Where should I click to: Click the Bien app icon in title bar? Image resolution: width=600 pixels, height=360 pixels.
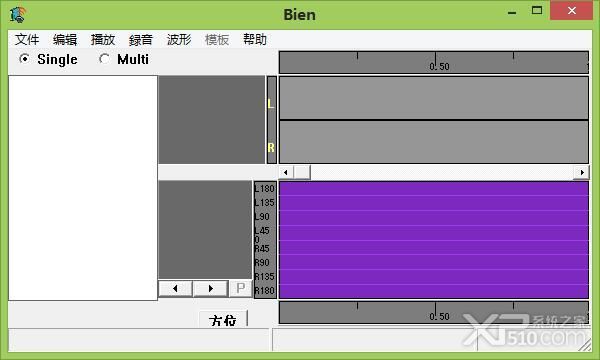[x=18, y=15]
